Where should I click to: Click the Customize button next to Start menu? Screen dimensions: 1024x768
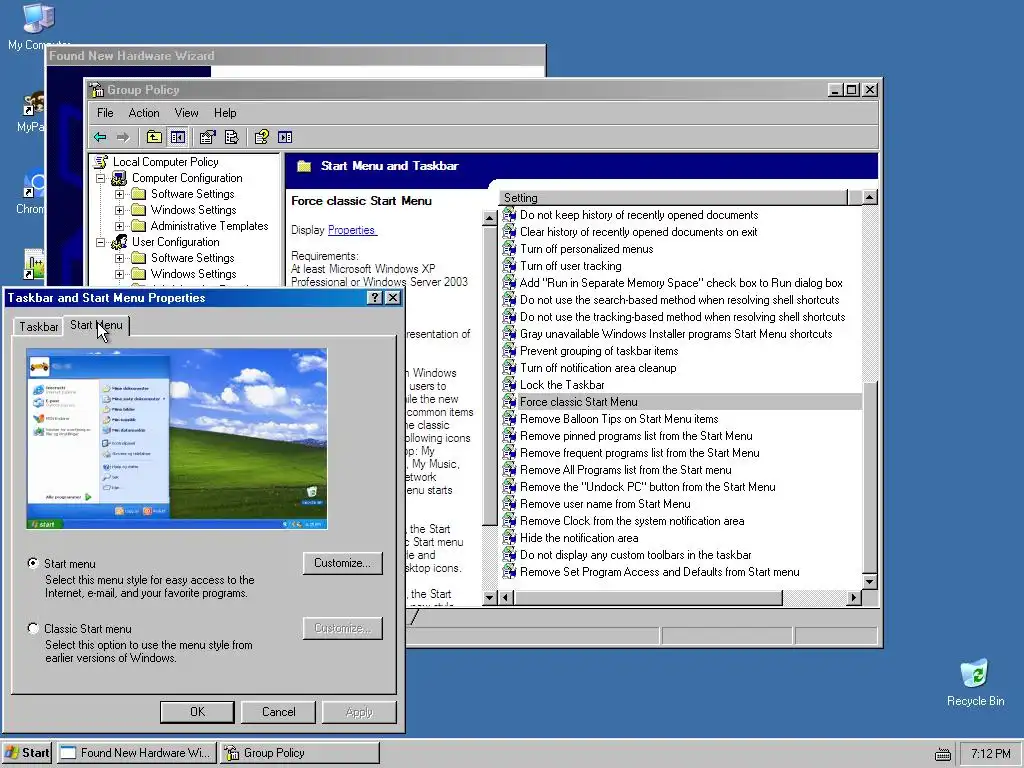click(x=343, y=563)
